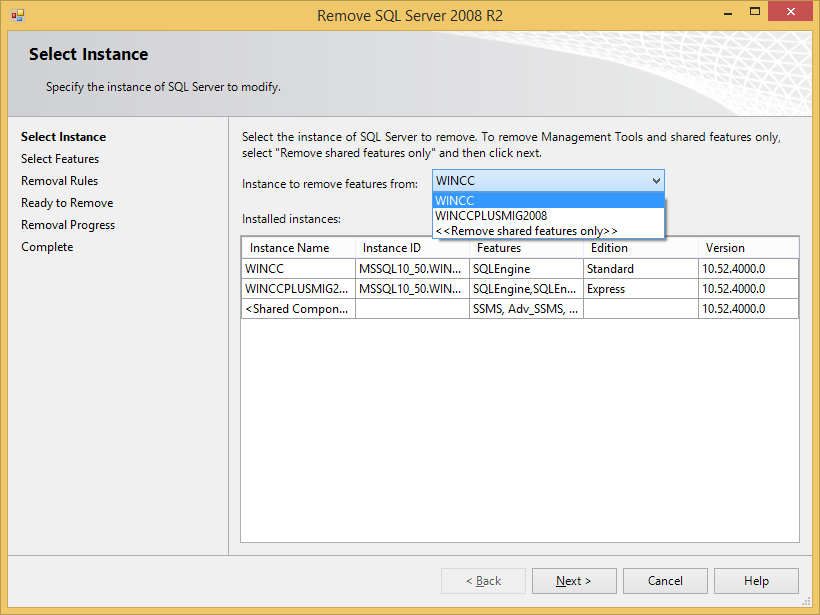Open the Removal Rules step

pyautogui.click(x=60, y=181)
